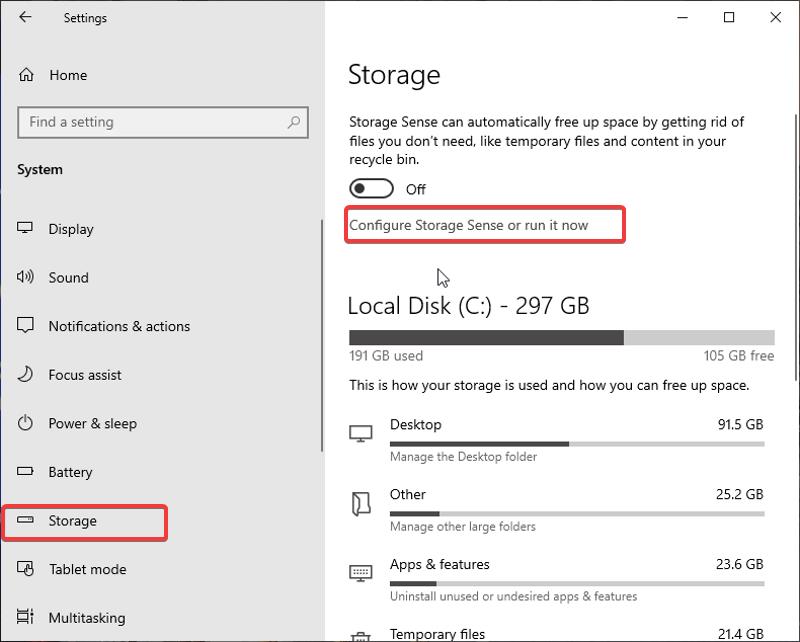Image resolution: width=800 pixels, height=642 pixels.
Task: Click the Multitasking icon
Action: coord(27,618)
